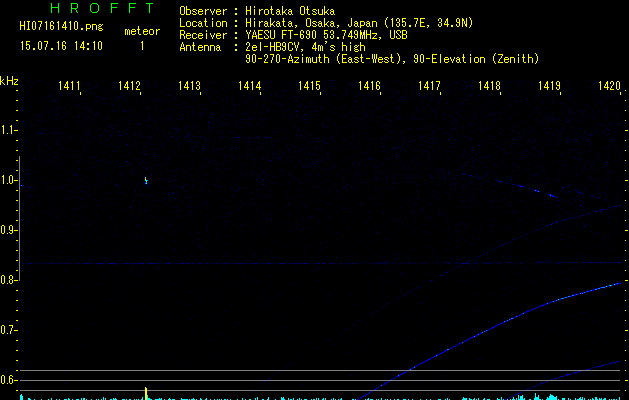
Task: Click the HROFFT title text
Action: pos(103,8)
